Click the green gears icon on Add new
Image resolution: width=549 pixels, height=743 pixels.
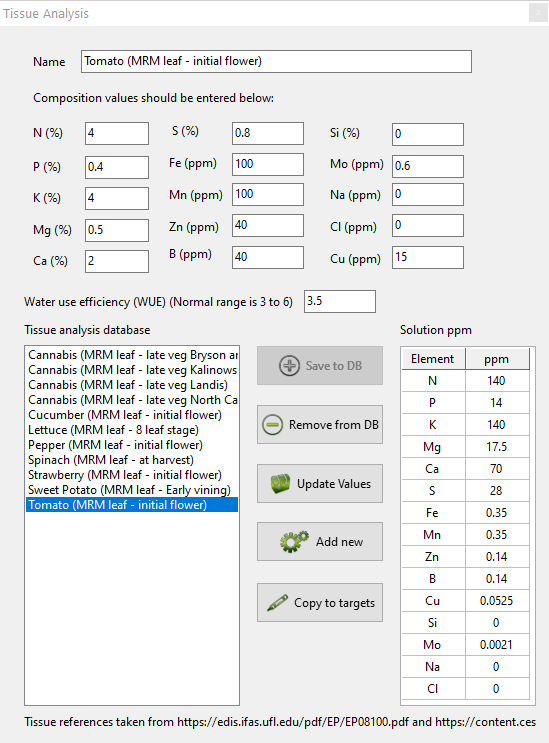point(294,542)
